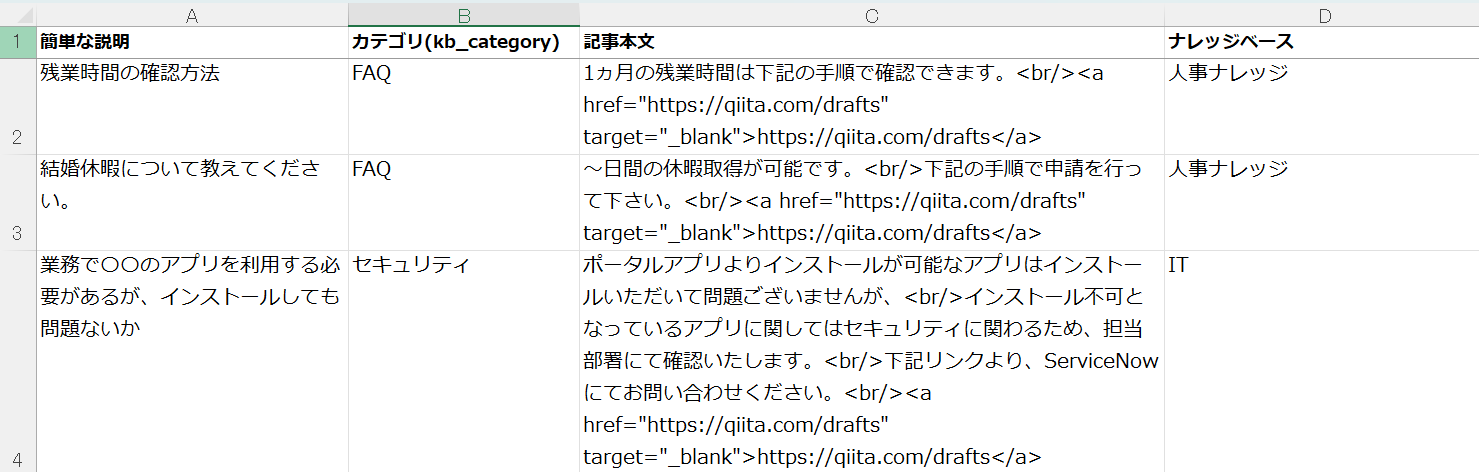This screenshot has width=1479, height=472.
Task: Click the header cell '簡単な説明'
Action: point(192,42)
